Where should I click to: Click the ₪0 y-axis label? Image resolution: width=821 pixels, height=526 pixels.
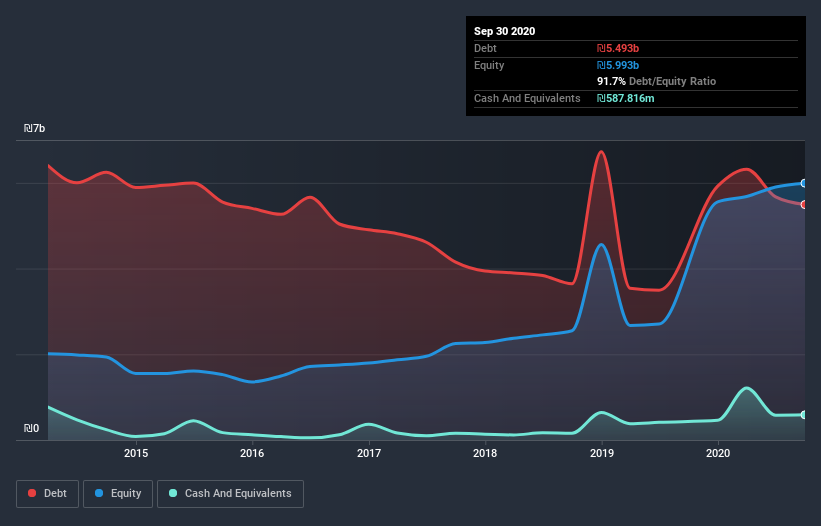[31, 428]
